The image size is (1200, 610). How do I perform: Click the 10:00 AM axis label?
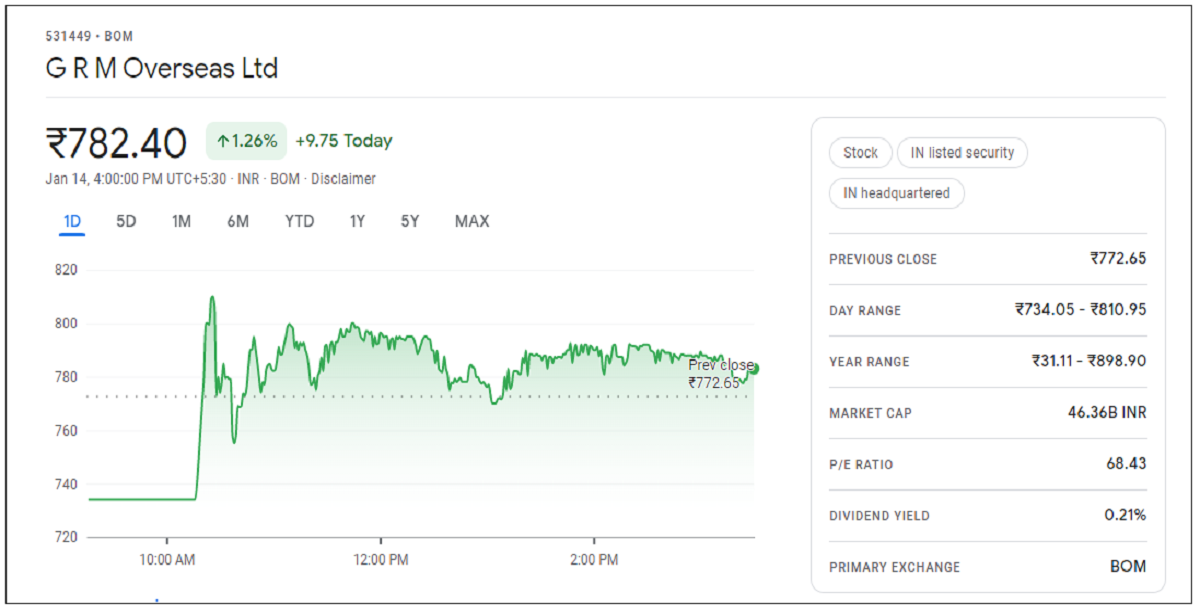[x=167, y=560]
